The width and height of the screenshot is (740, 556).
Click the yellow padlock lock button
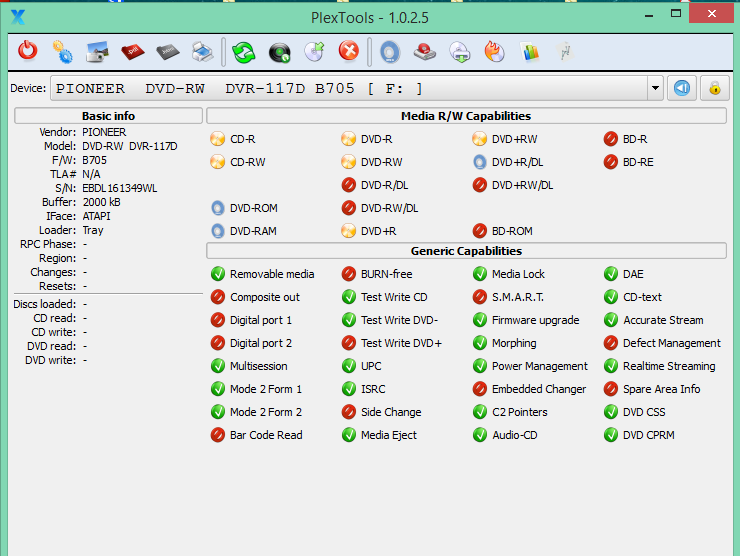[715, 88]
